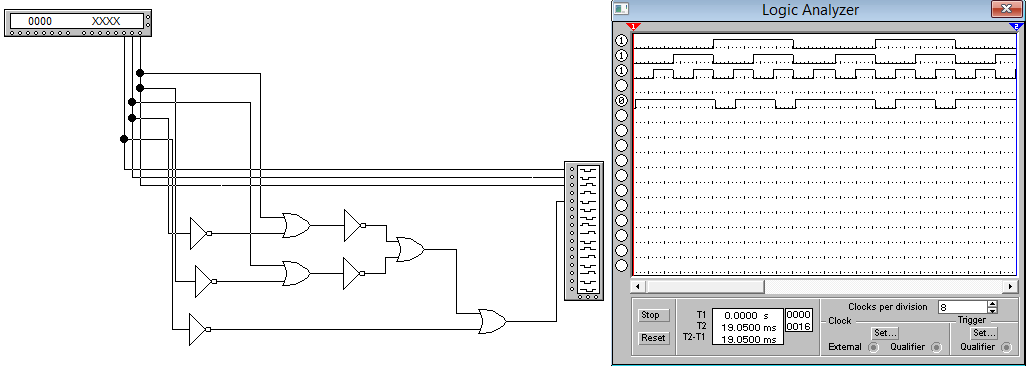Click the empty channel circle between 1 and 0 indicators
The image size is (1028, 369).
click(622, 86)
